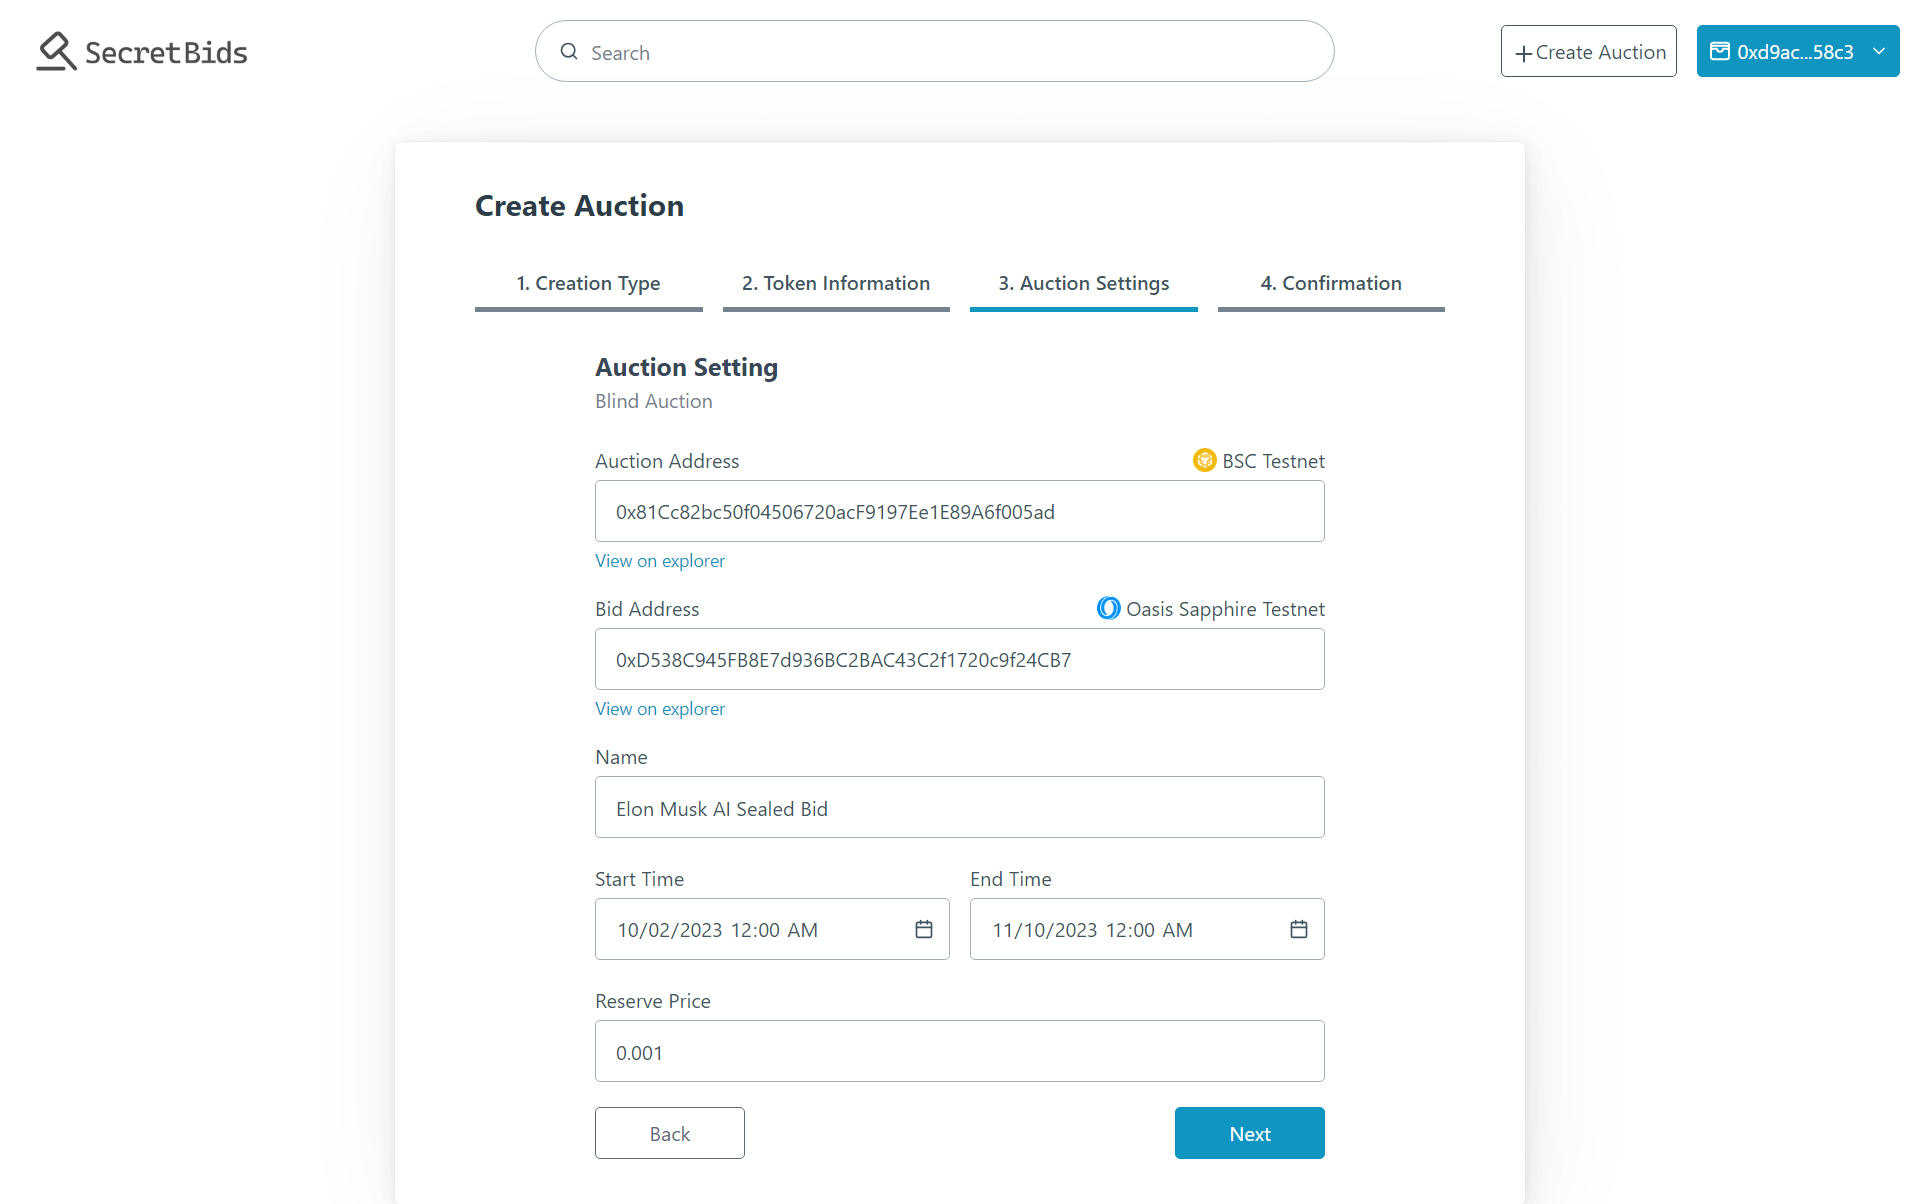Open the End Time calendar picker icon
This screenshot has height=1204, width=1920.
[x=1299, y=929]
